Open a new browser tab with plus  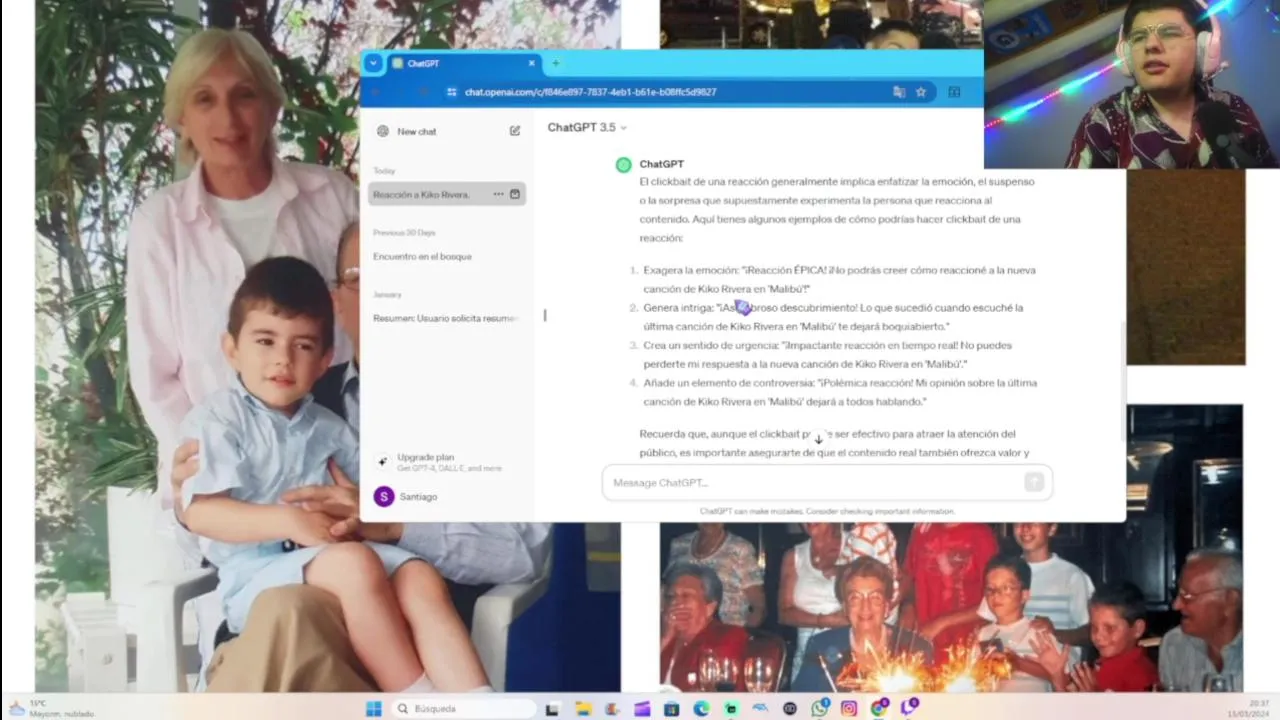tap(555, 63)
